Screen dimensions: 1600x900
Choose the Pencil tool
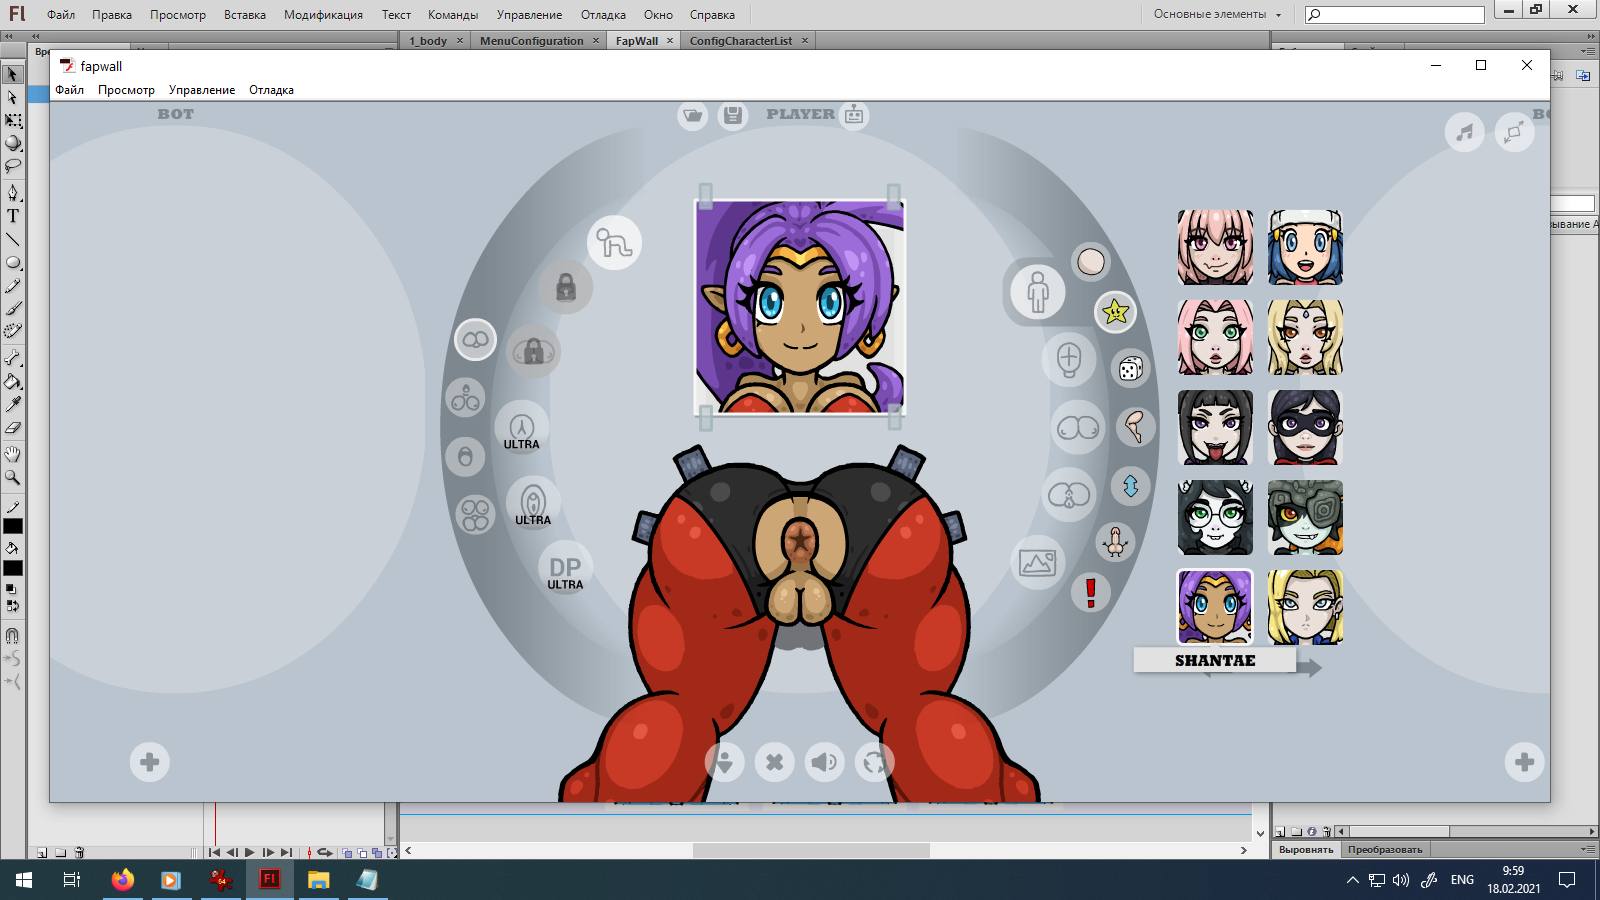click(13, 286)
